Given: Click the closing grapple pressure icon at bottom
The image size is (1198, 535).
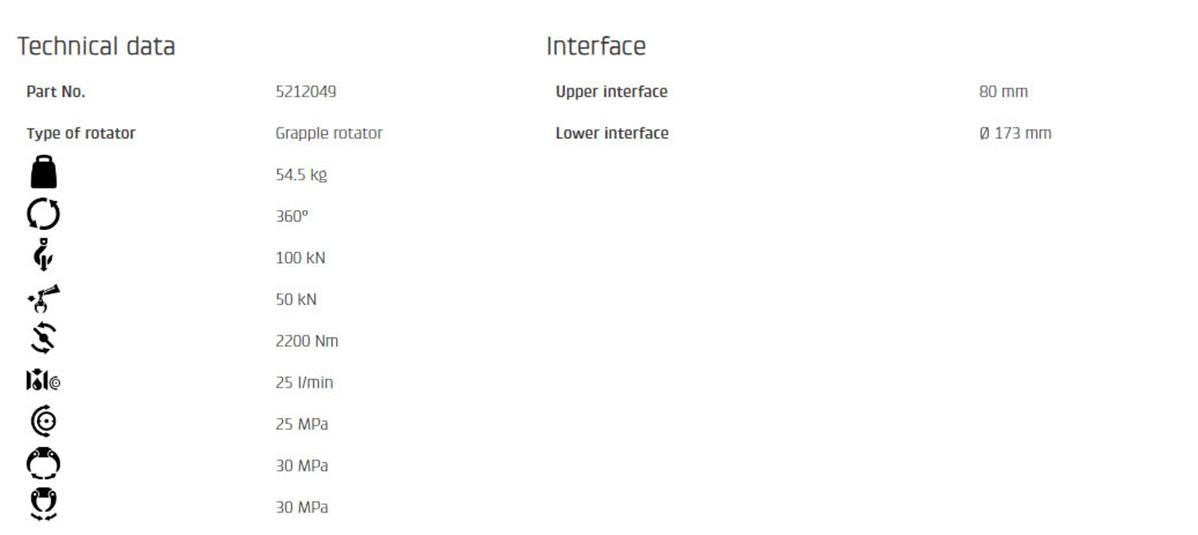Looking at the screenshot, I should 44,505.
